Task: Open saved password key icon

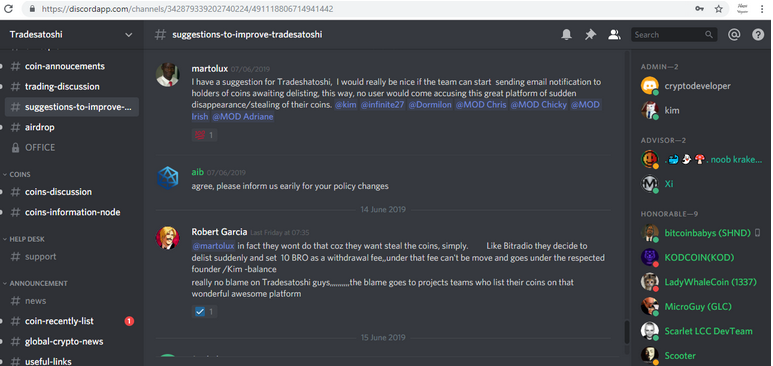Action: [x=699, y=9]
